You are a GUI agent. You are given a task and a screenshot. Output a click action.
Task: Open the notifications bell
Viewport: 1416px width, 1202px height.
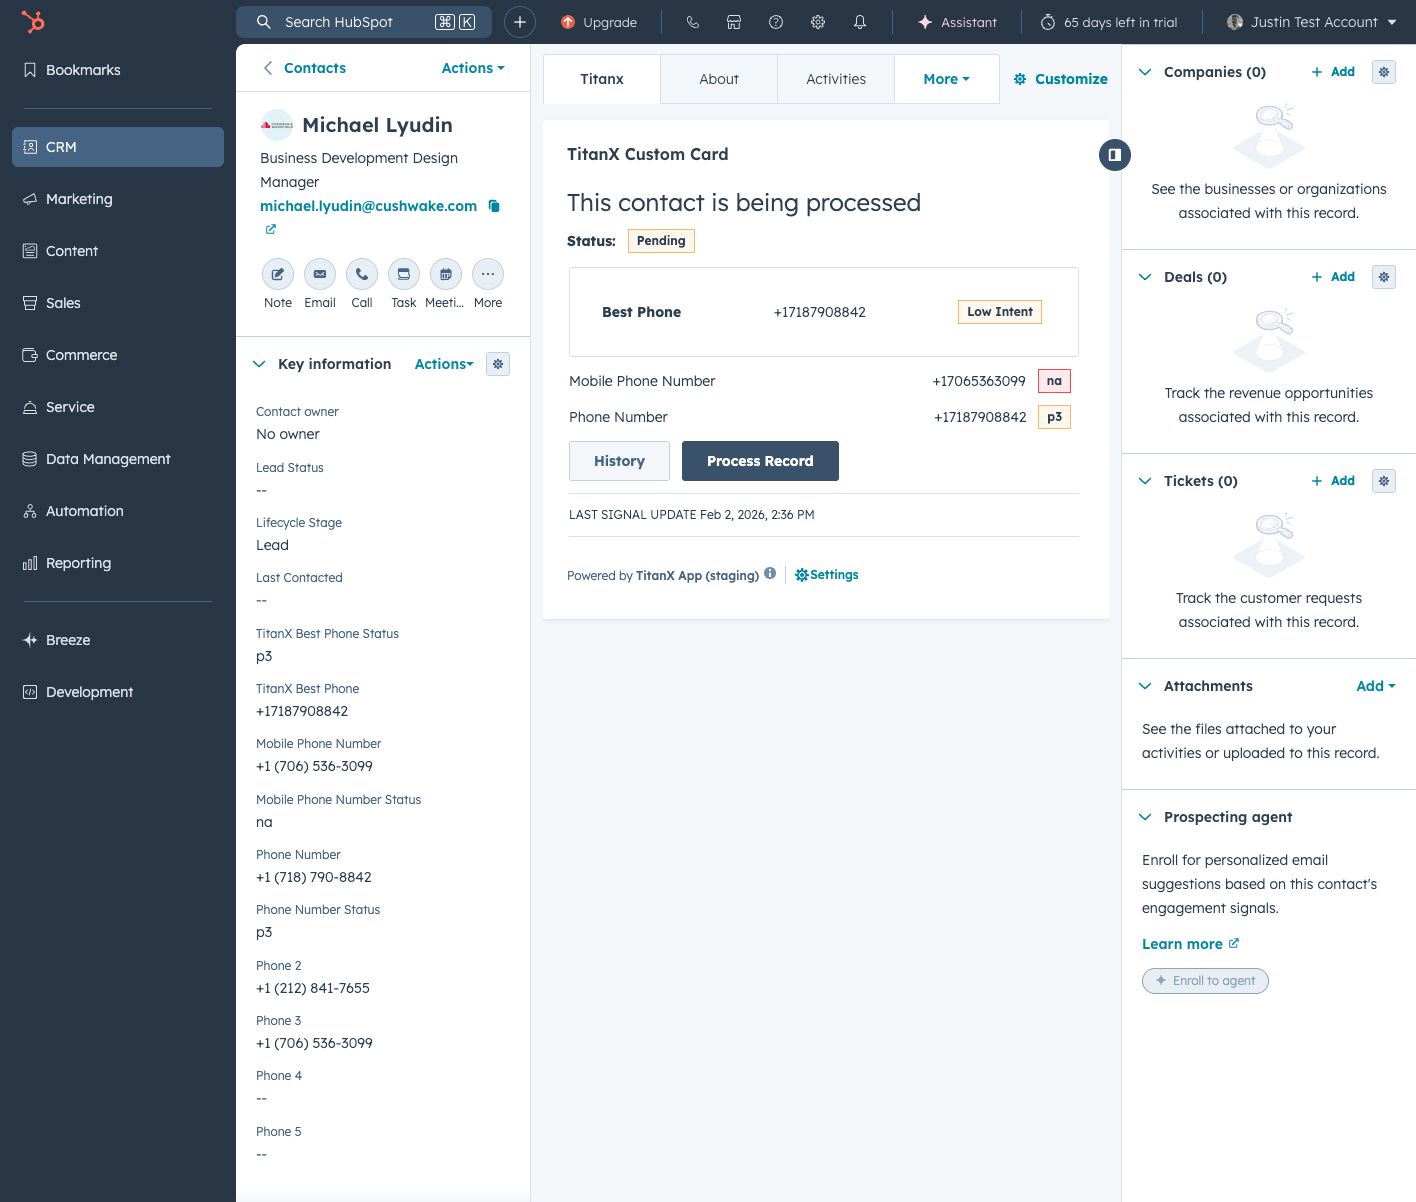tap(860, 22)
